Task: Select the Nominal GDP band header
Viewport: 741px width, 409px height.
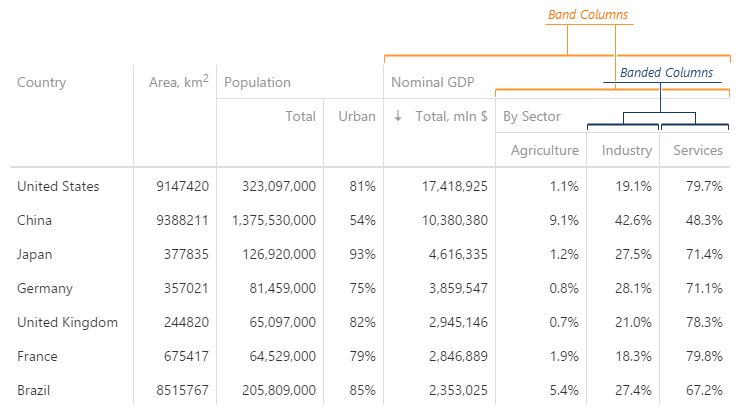Action: pyautogui.click(x=433, y=82)
